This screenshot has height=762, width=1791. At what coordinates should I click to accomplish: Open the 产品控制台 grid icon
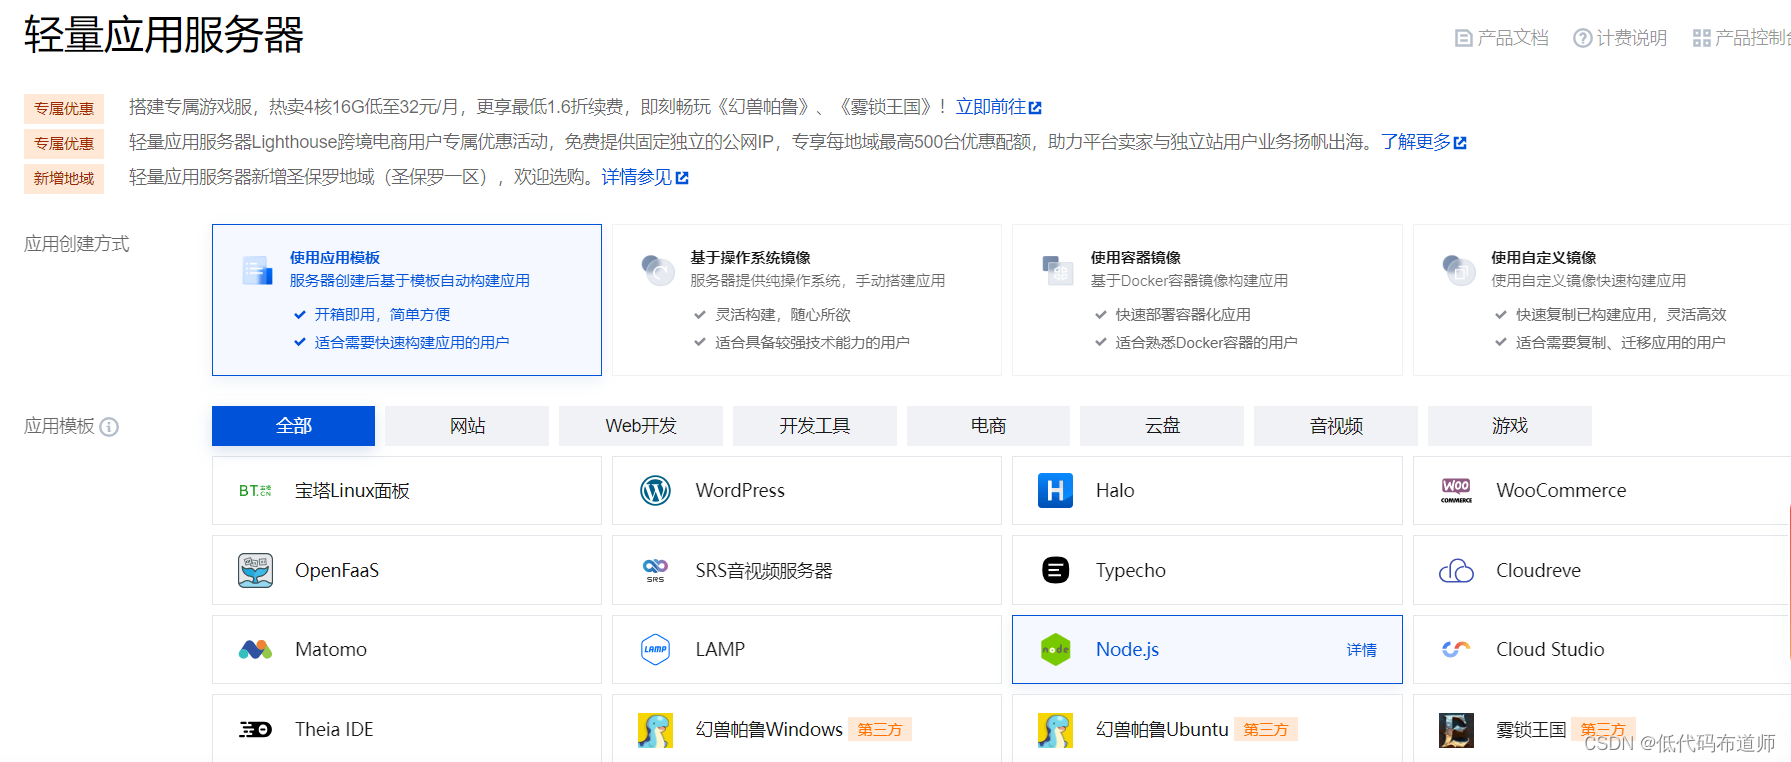pyautogui.click(x=1701, y=38)
